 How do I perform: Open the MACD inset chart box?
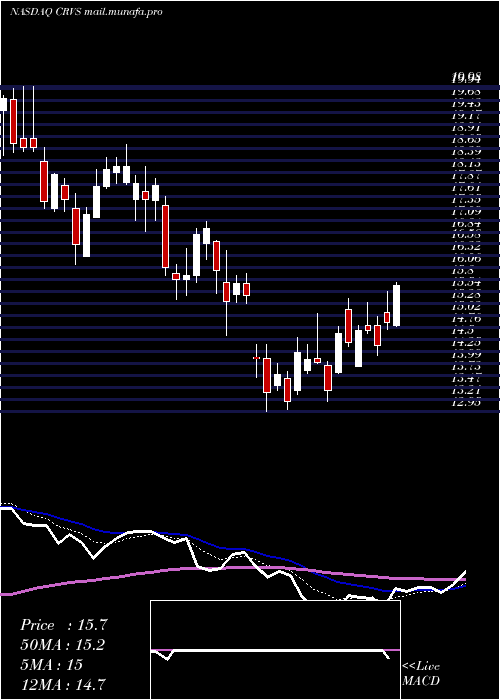pyautogui.click(x=275, y=650)
